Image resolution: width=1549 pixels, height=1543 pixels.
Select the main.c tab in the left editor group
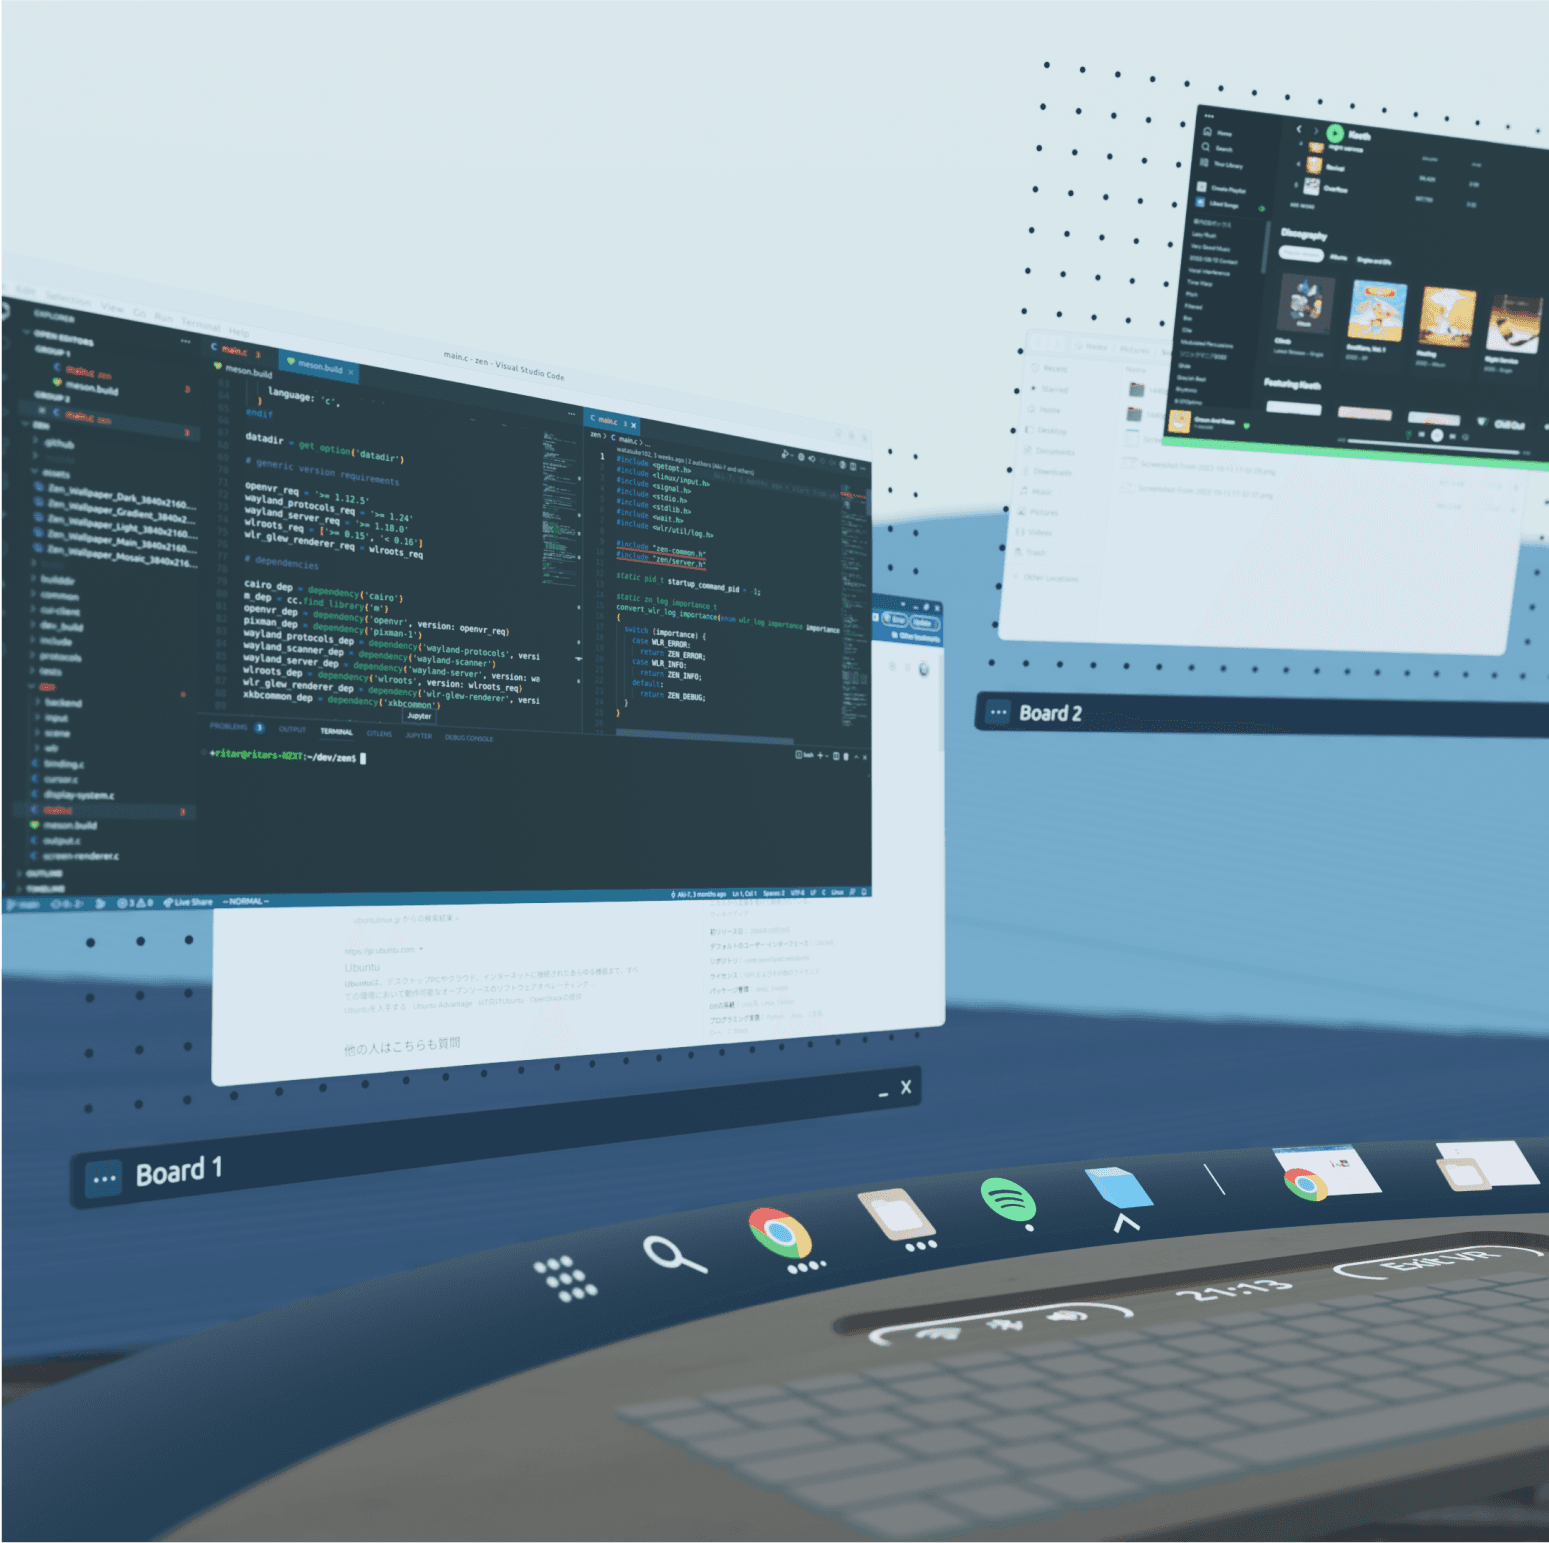tap(239, 351)
